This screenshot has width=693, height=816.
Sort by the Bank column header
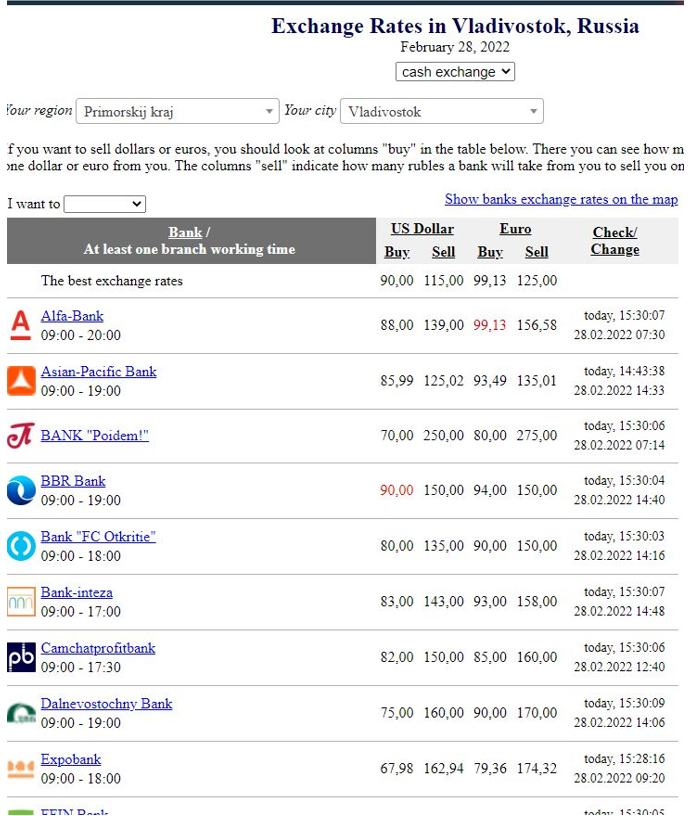click(185, 232)
